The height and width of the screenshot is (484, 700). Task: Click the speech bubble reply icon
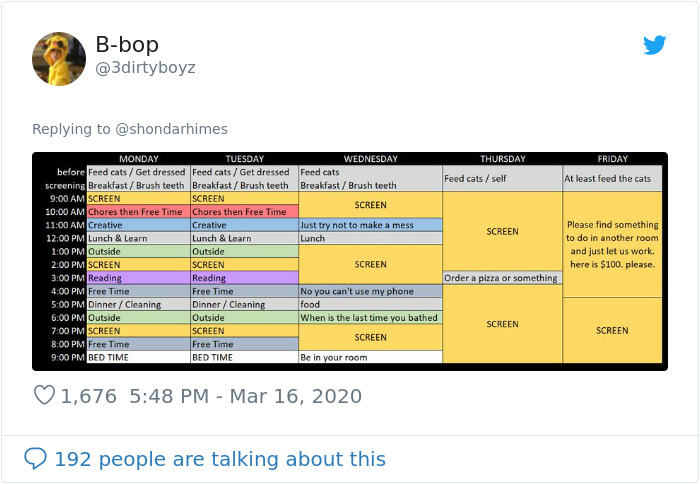(x=35, y=459)
